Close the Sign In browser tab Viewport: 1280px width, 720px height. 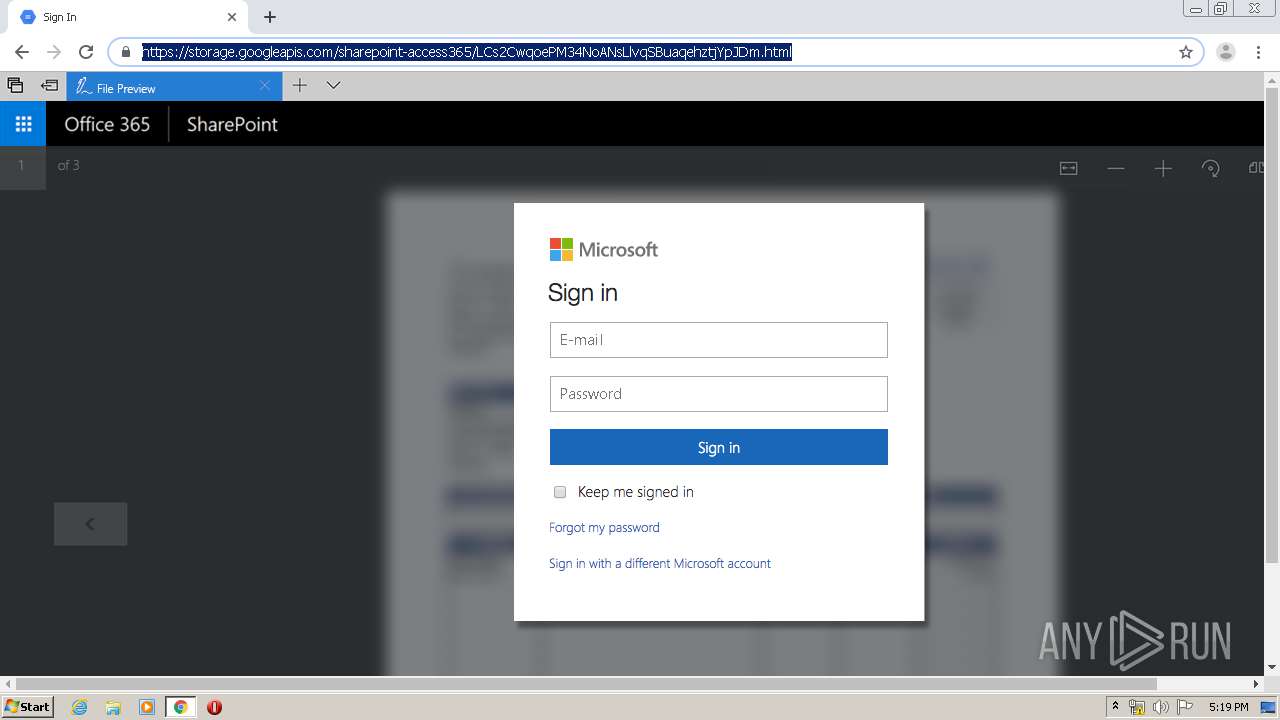[232, 17]
